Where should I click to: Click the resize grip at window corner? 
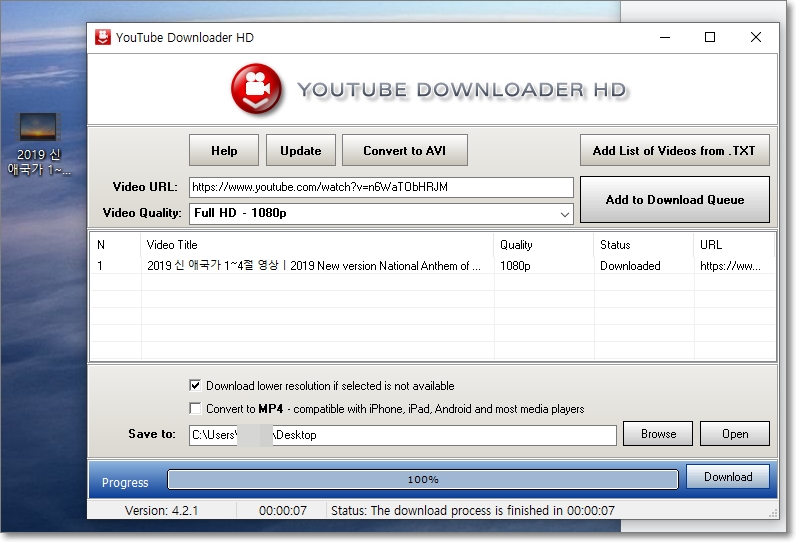pos(773,513)
